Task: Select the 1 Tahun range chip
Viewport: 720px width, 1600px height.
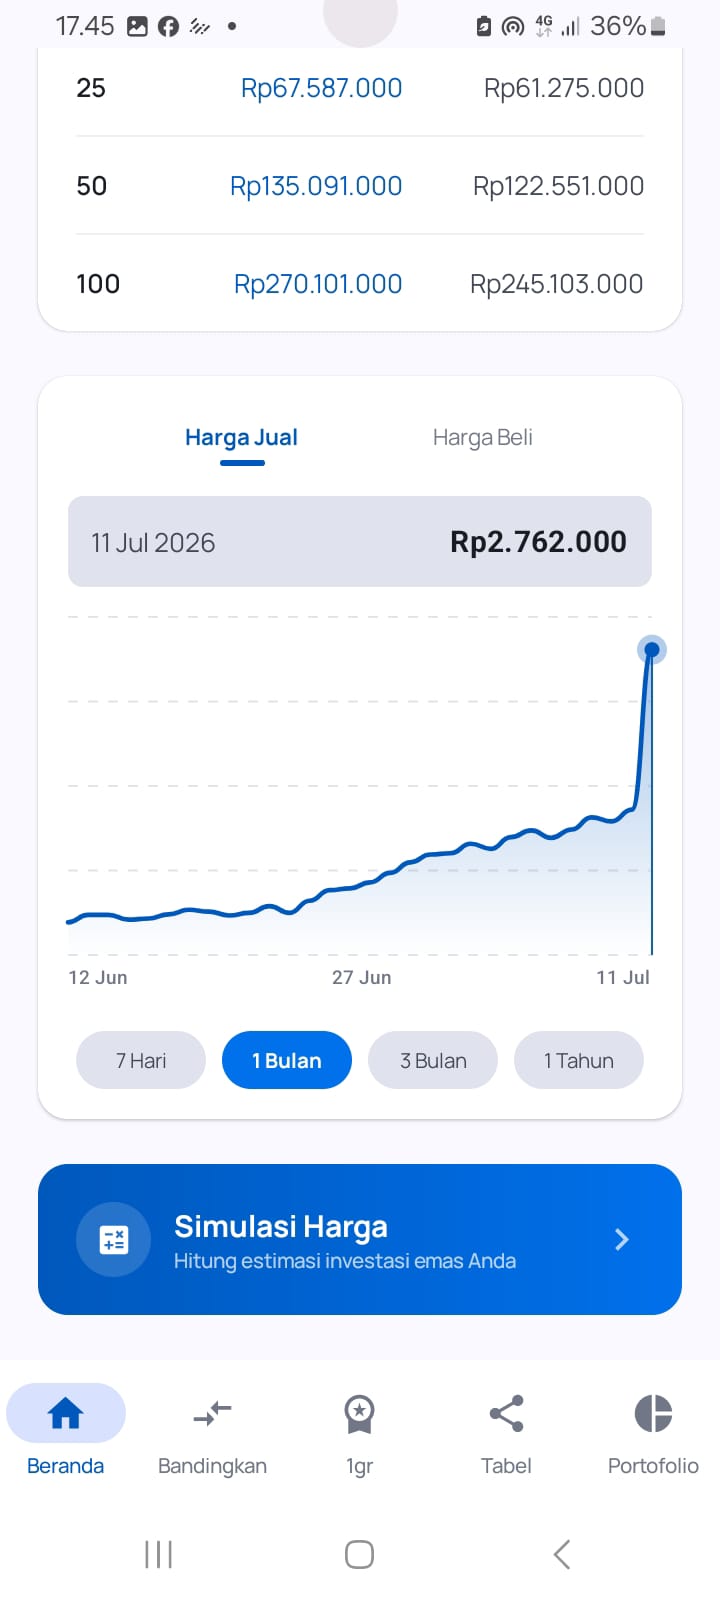Action: [x=579, y=1060]
